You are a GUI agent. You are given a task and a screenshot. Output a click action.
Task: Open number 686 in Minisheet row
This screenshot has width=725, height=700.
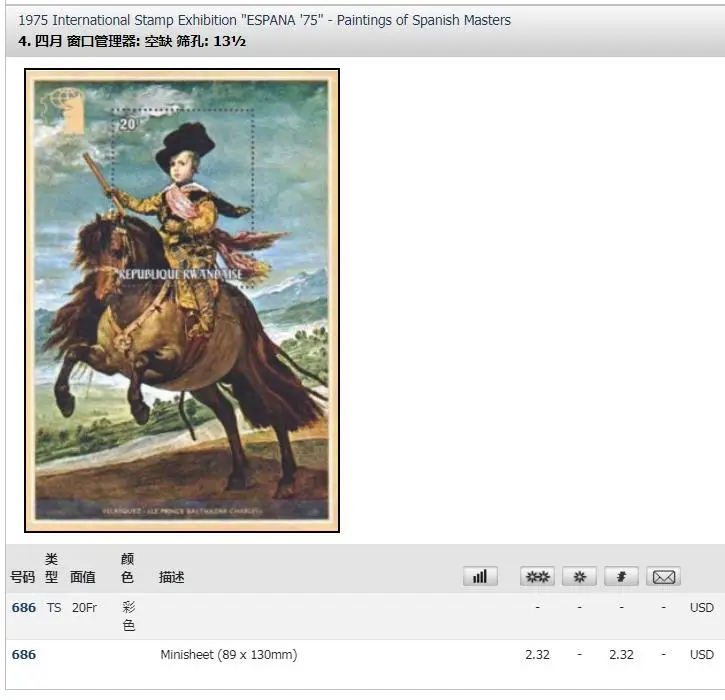point(24,654)
